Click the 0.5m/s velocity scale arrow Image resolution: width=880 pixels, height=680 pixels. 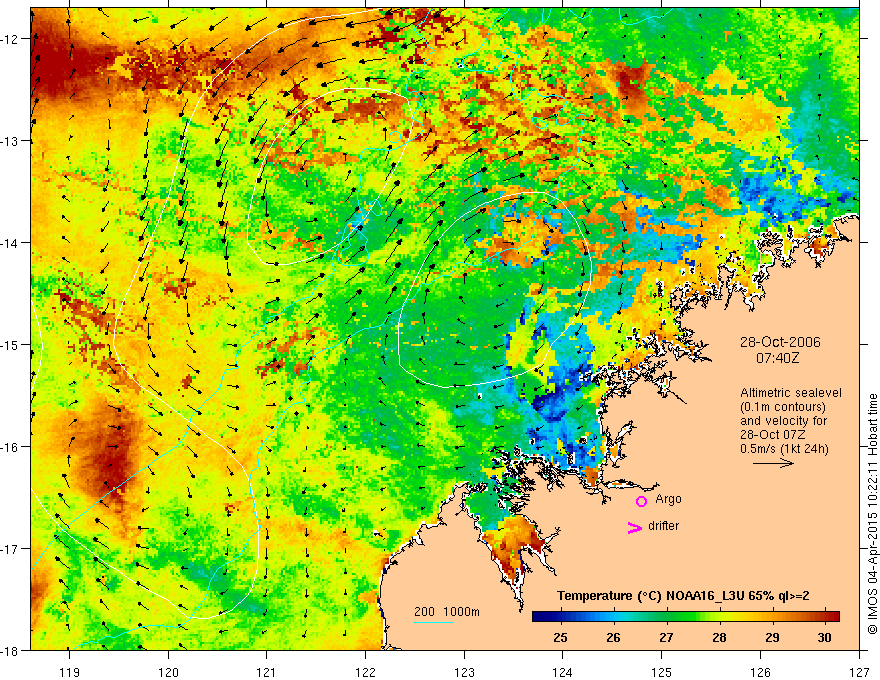click(x=773, y=463)
